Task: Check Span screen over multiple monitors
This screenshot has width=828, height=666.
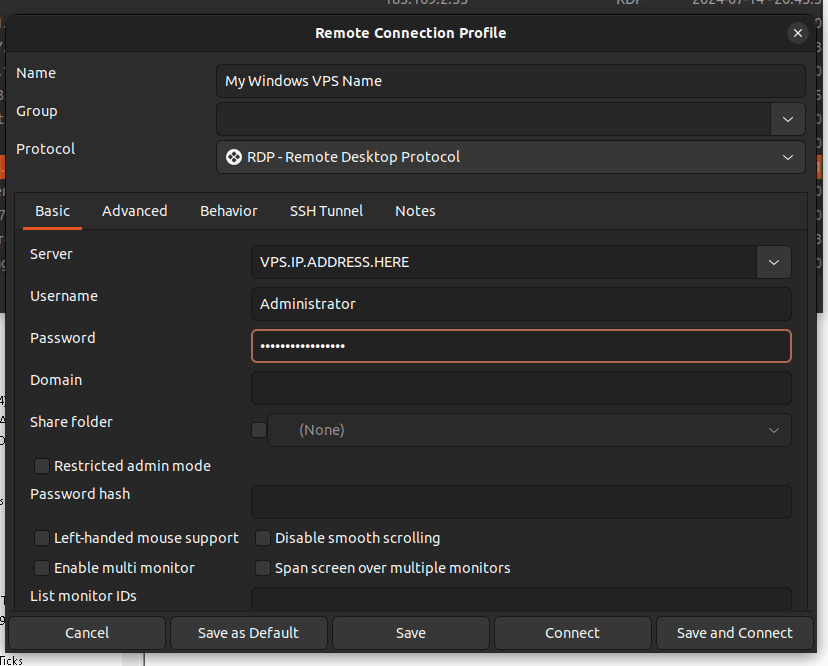Action: [262, 568]
